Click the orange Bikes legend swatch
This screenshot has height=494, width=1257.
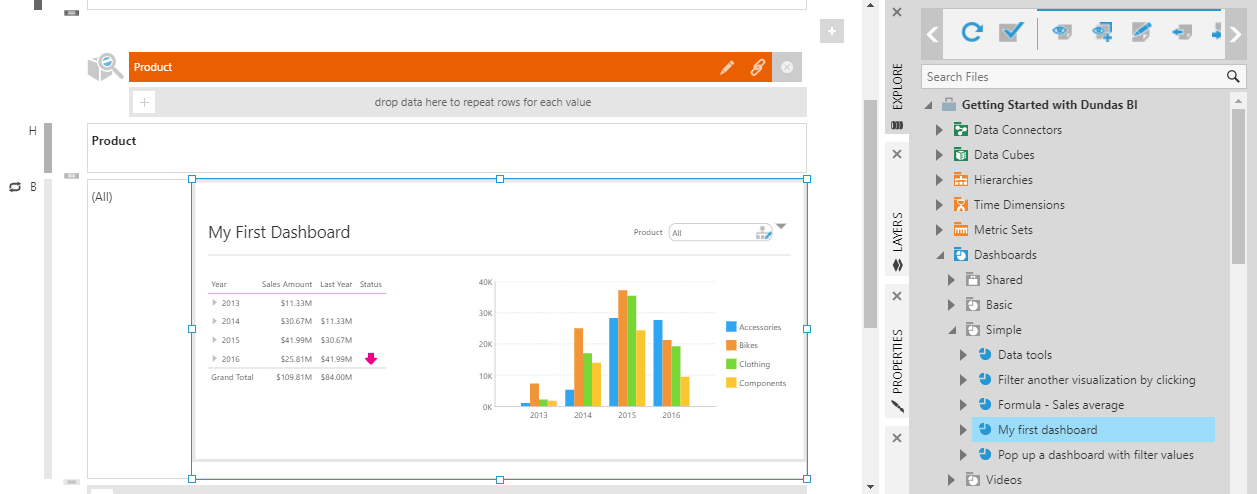point(731,345)
